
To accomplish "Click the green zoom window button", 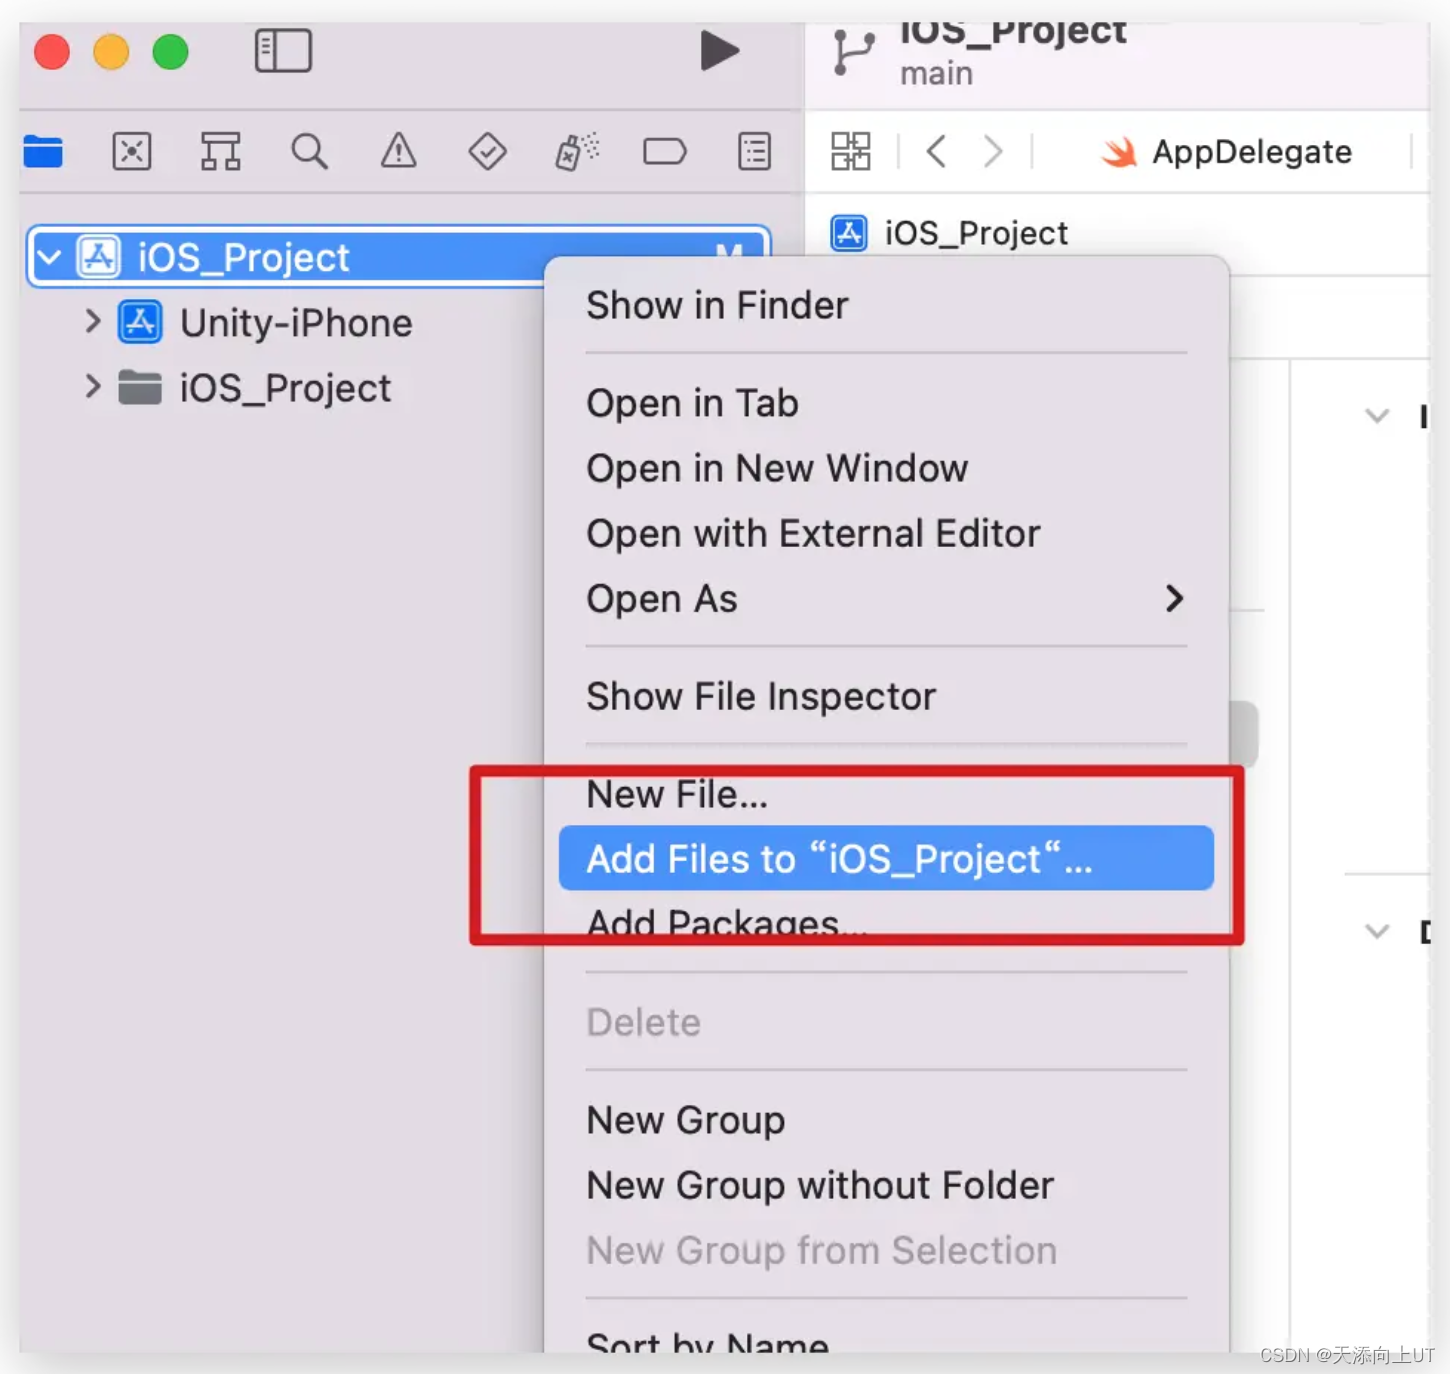I will point(170,52).
